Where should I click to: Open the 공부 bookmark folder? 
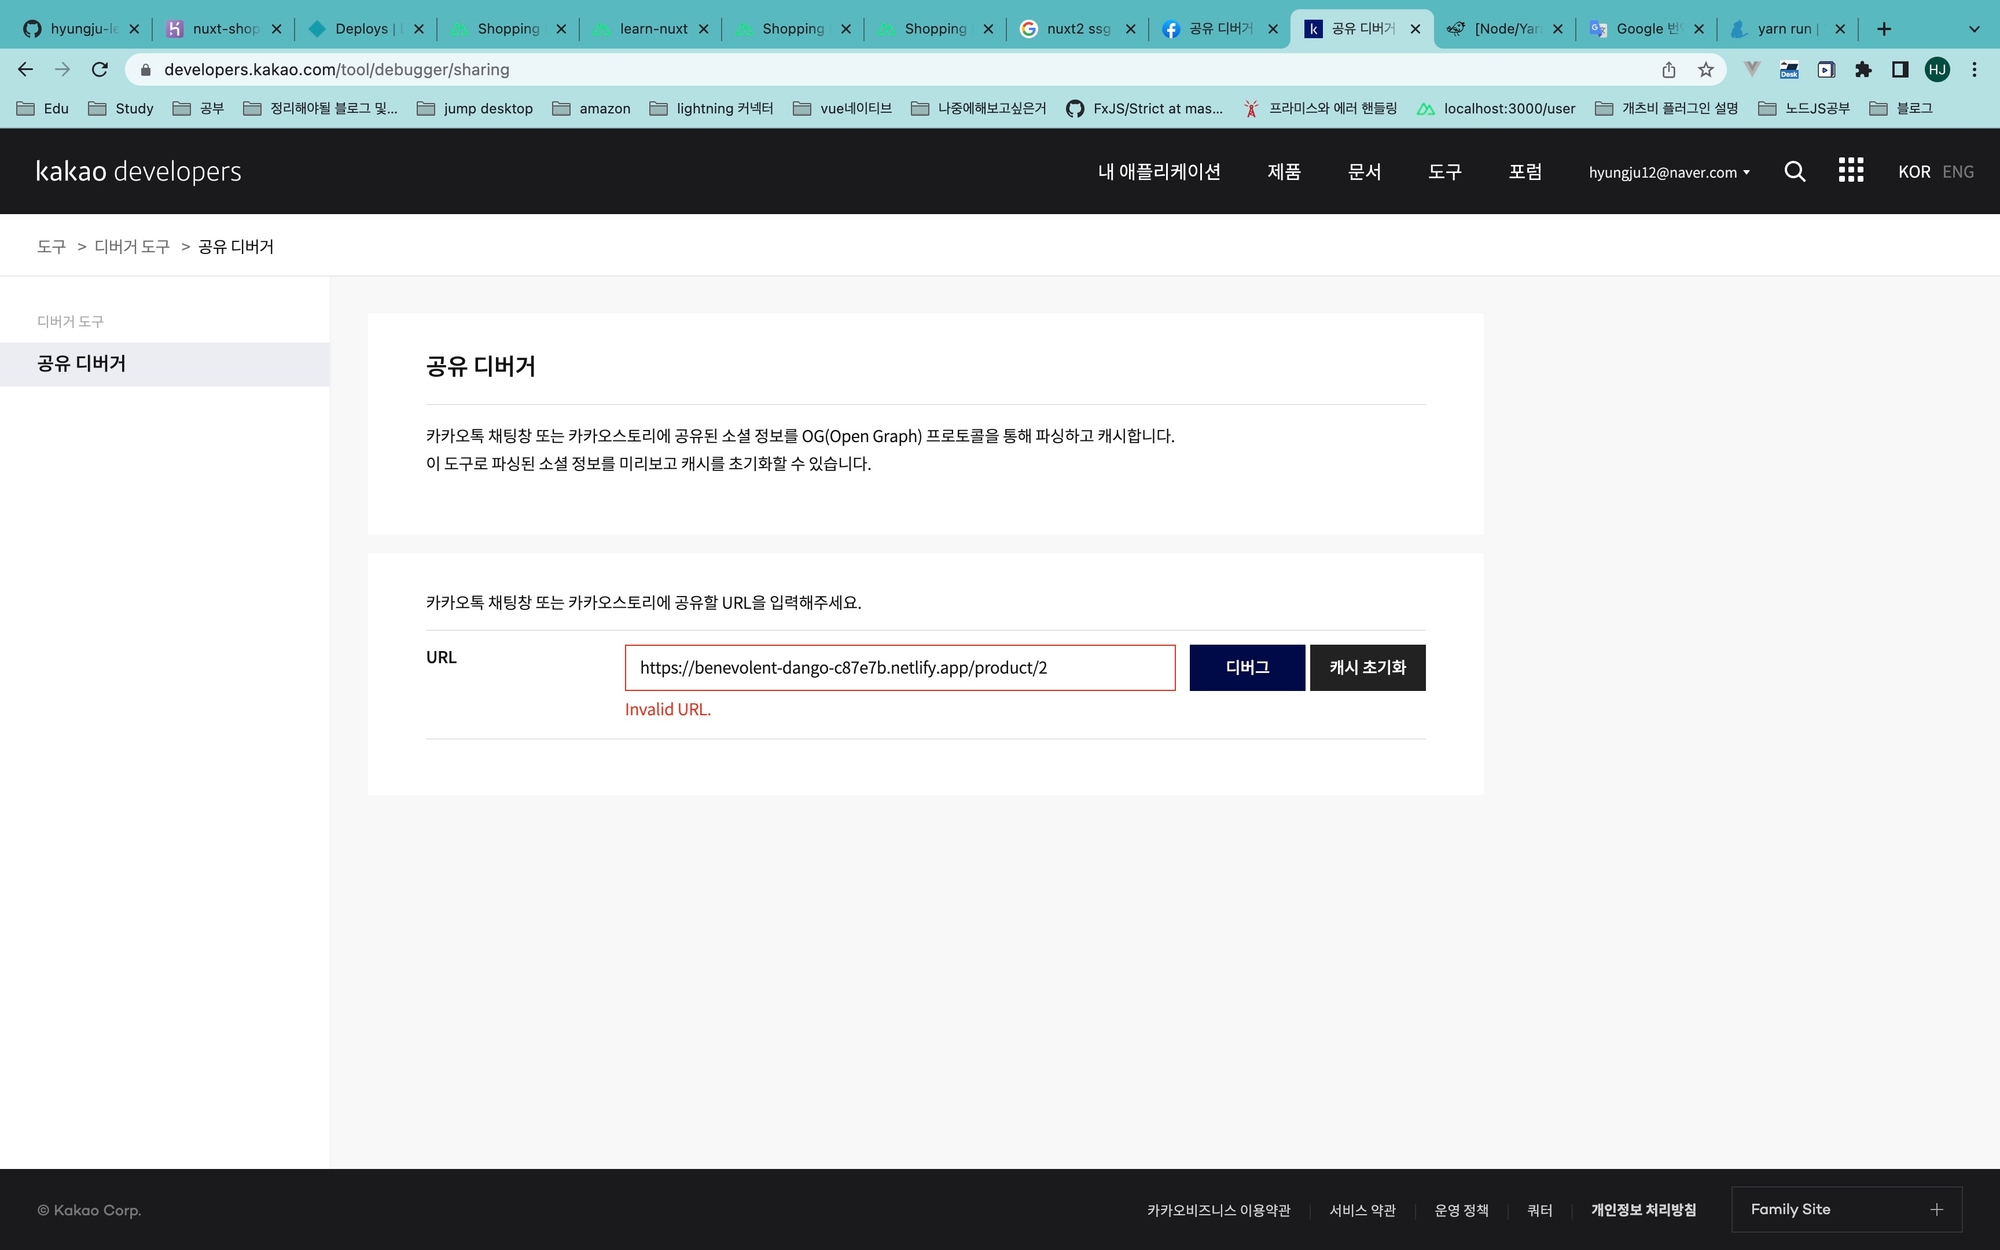click(x=198, y=108)
